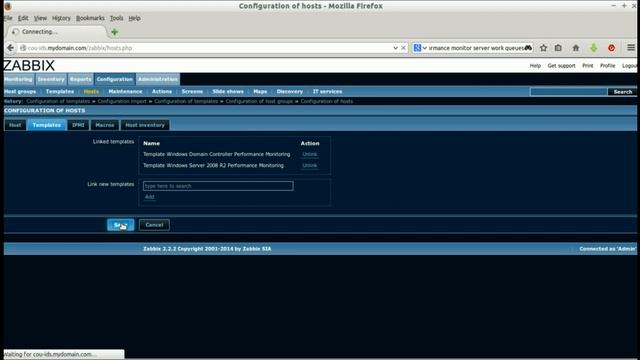Image resolution: width=640 pixels, height=360 pixels.
Task: Open the Actions submenu item
Action: [162, 91]
